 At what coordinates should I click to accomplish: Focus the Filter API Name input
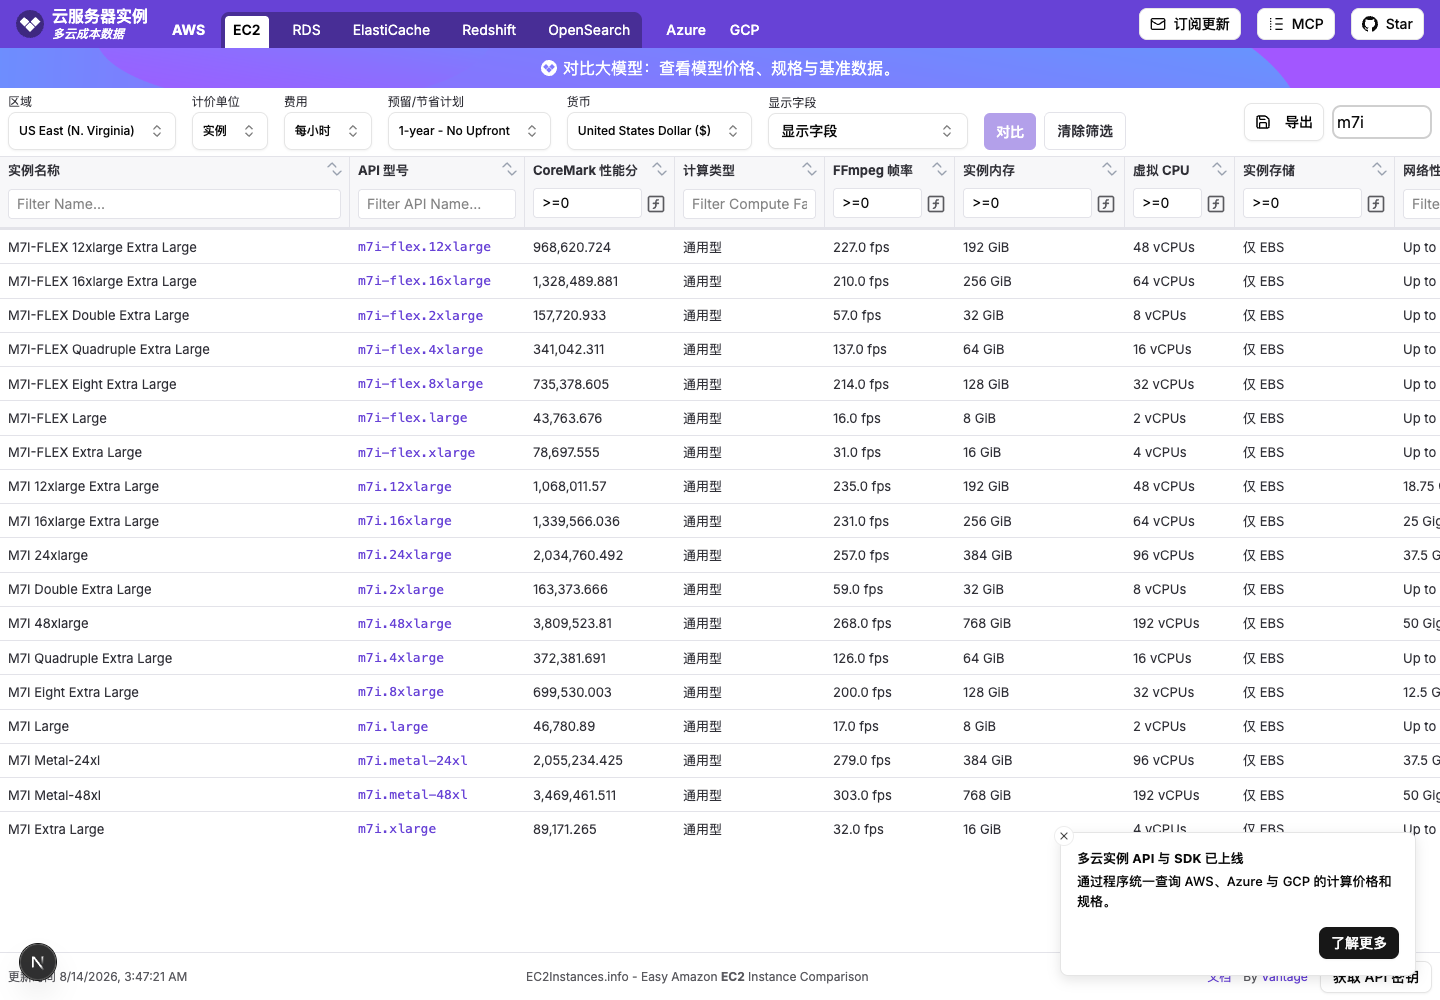tap(437, 204)
